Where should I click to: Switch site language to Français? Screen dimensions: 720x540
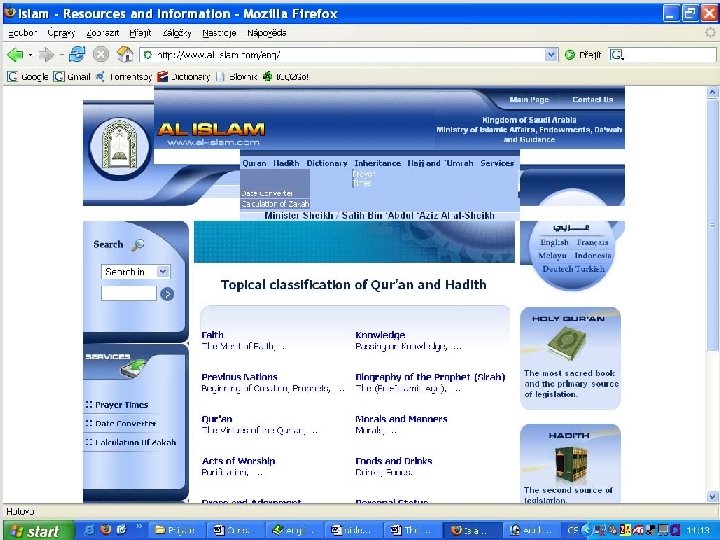(x=592, y=242)
